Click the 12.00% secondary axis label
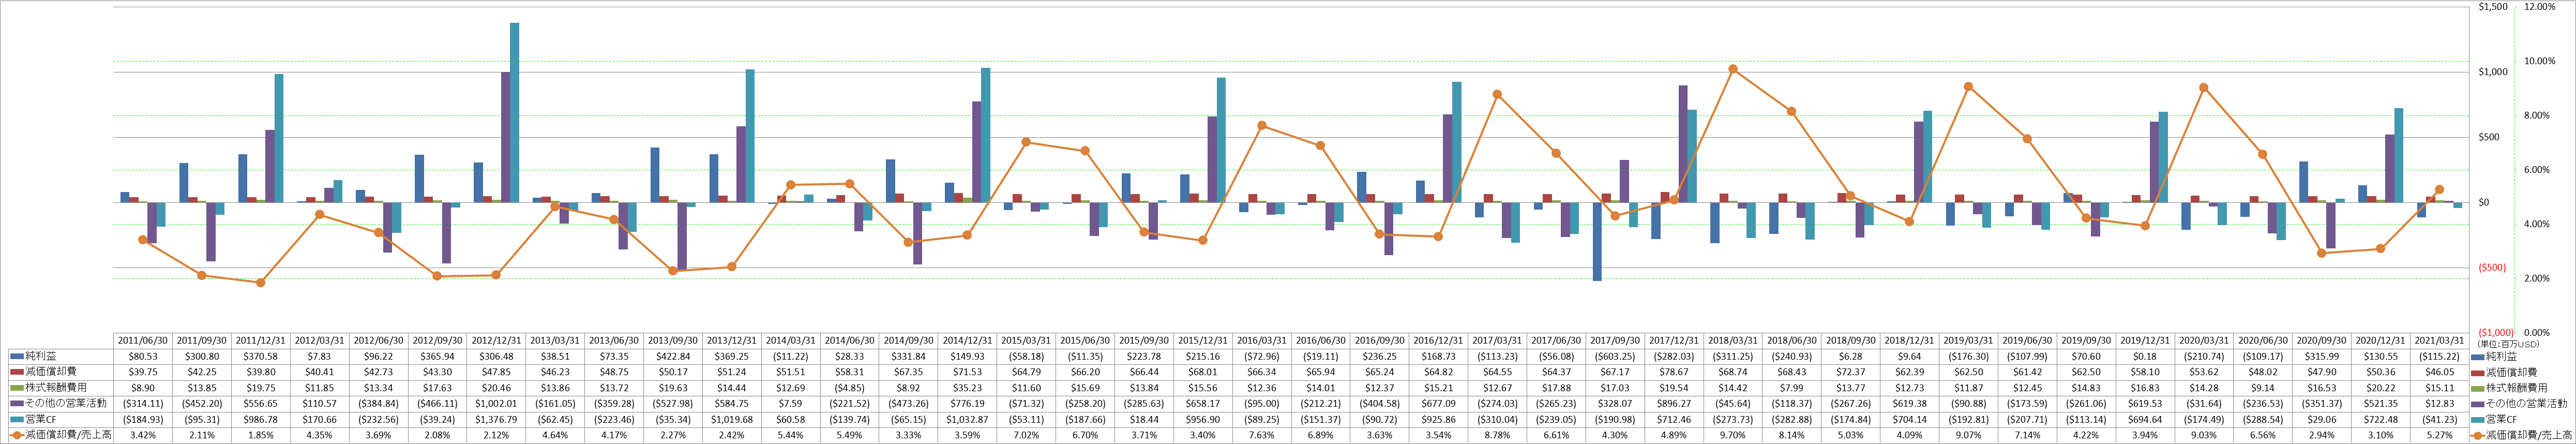Screen dimensions: 2576x444 pyautogui.click(x=2540, y=7)
